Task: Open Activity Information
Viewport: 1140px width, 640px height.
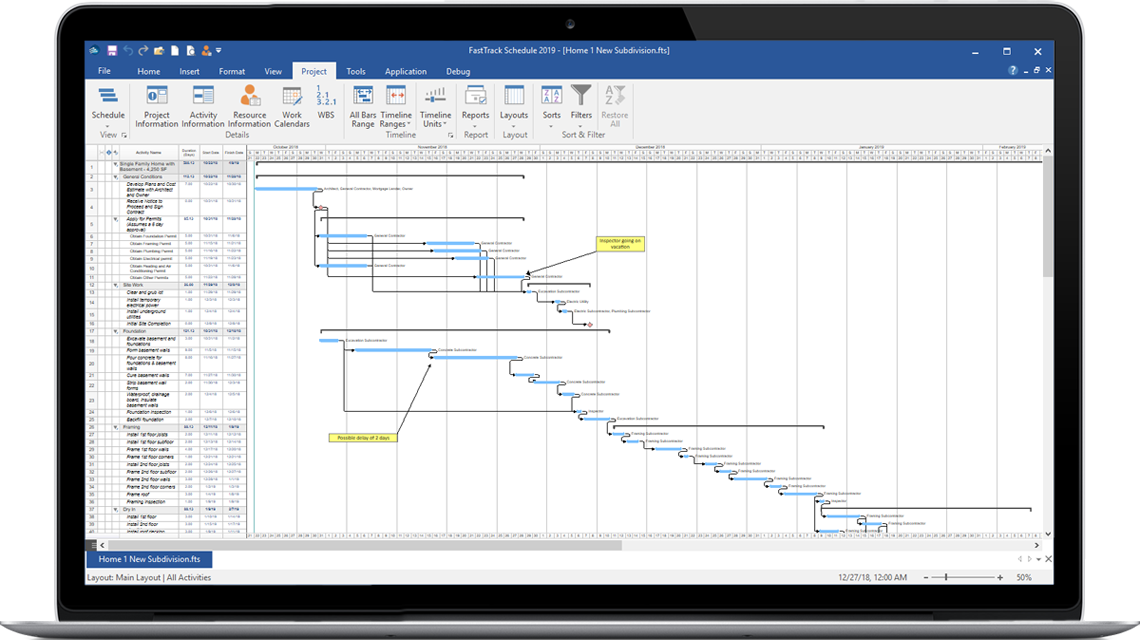Action: [x=203, y=105]
